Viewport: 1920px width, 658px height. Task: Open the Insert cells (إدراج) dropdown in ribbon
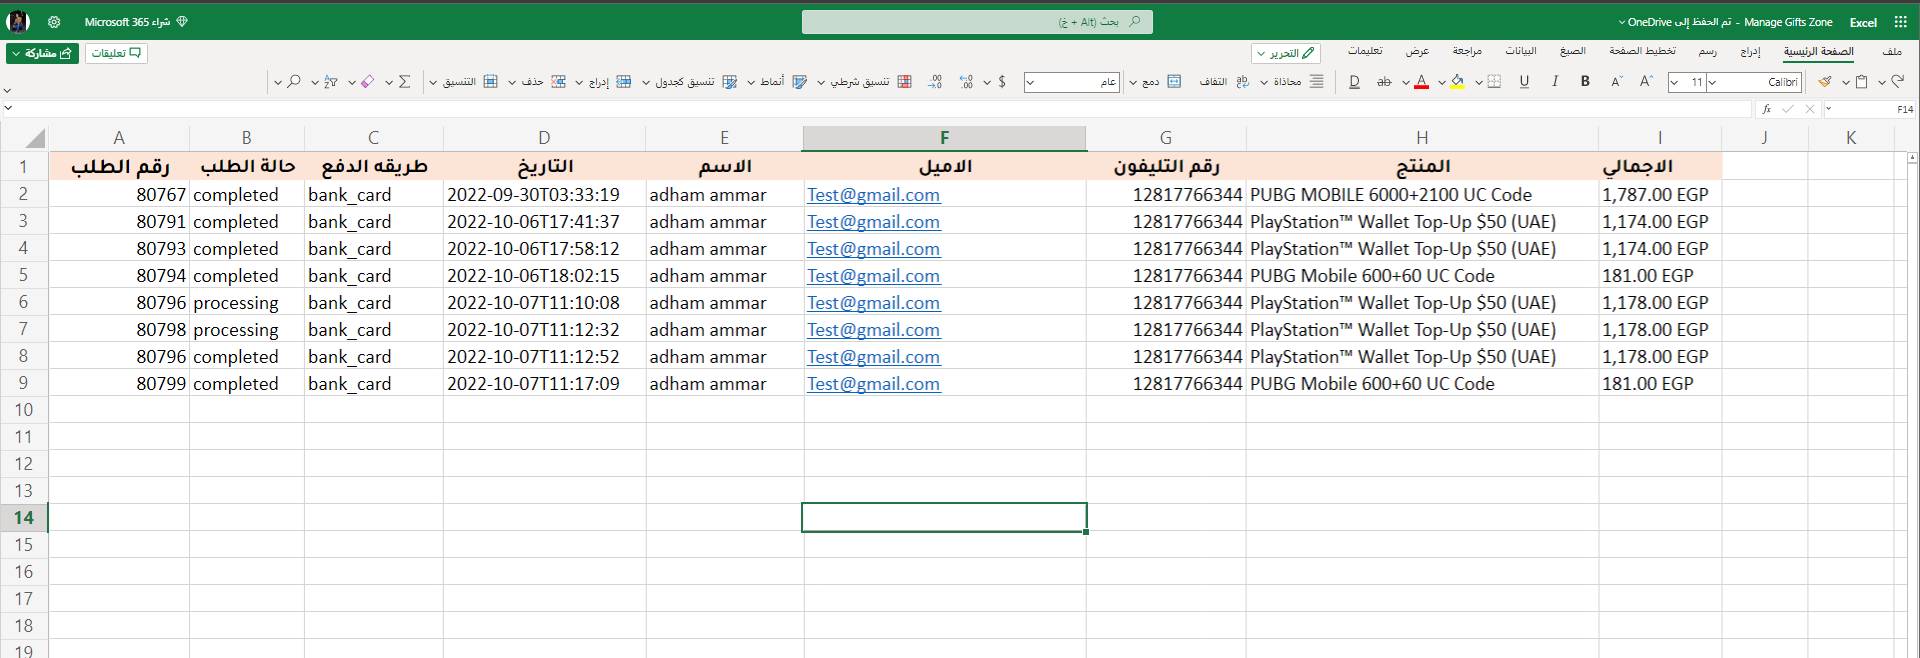pos(578,82)
